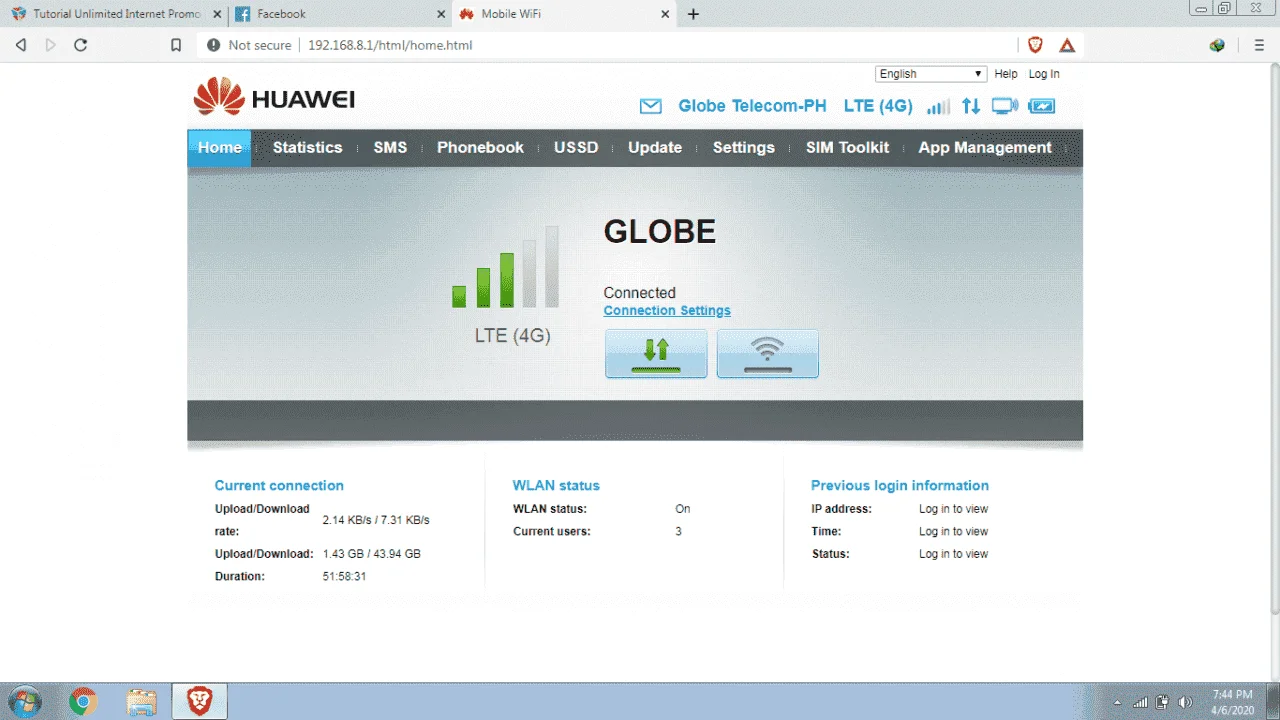Image resolution: width=1280 pixels, height=720 pixels.
Task: Open the USSD menu
Action: 576,148
